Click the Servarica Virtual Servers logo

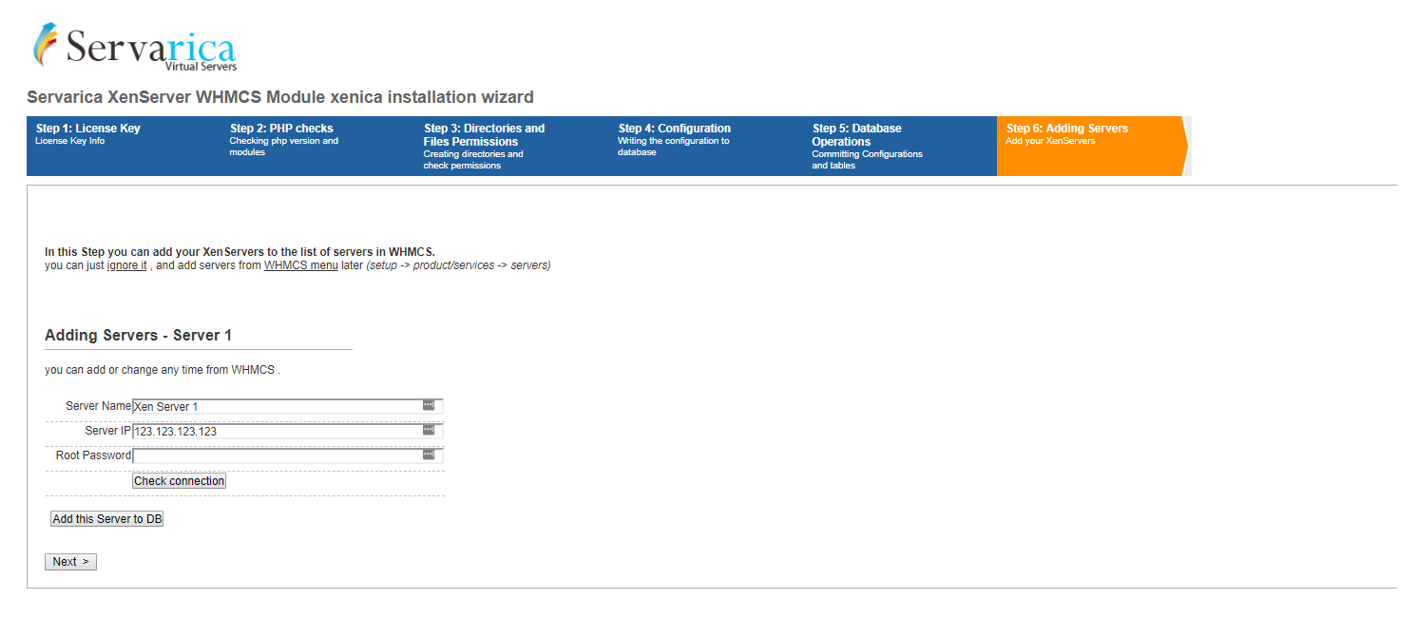tap(135, 46)
